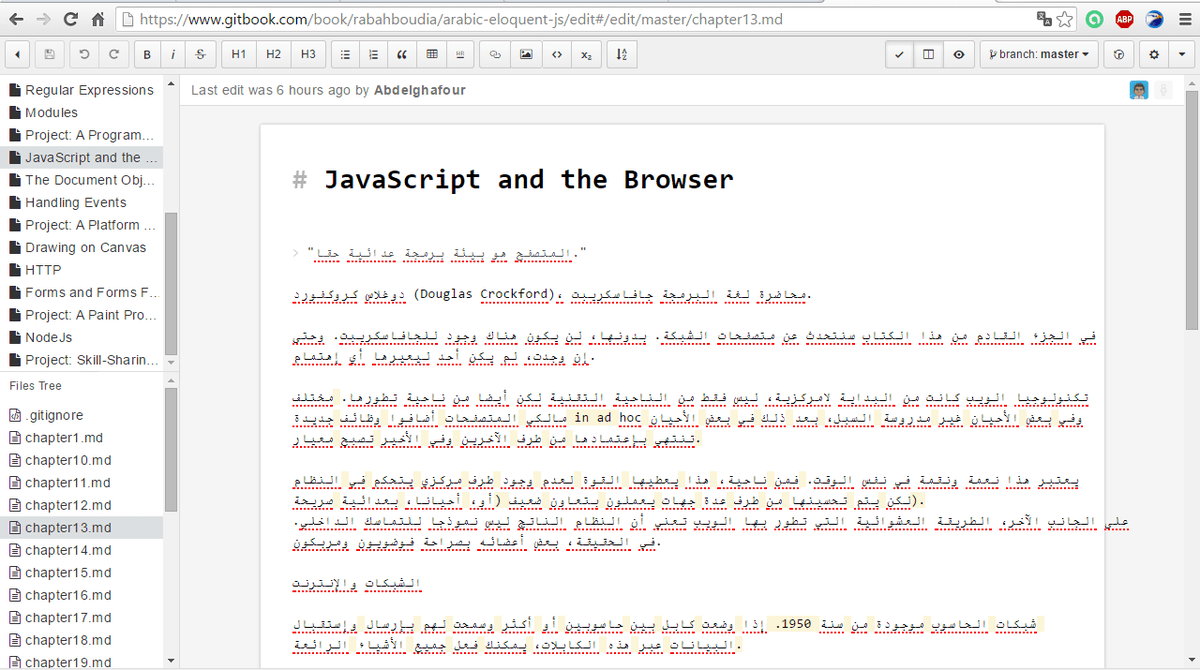Open chapter10.md in files tree

pyautogui.click(x=82, y=460)
